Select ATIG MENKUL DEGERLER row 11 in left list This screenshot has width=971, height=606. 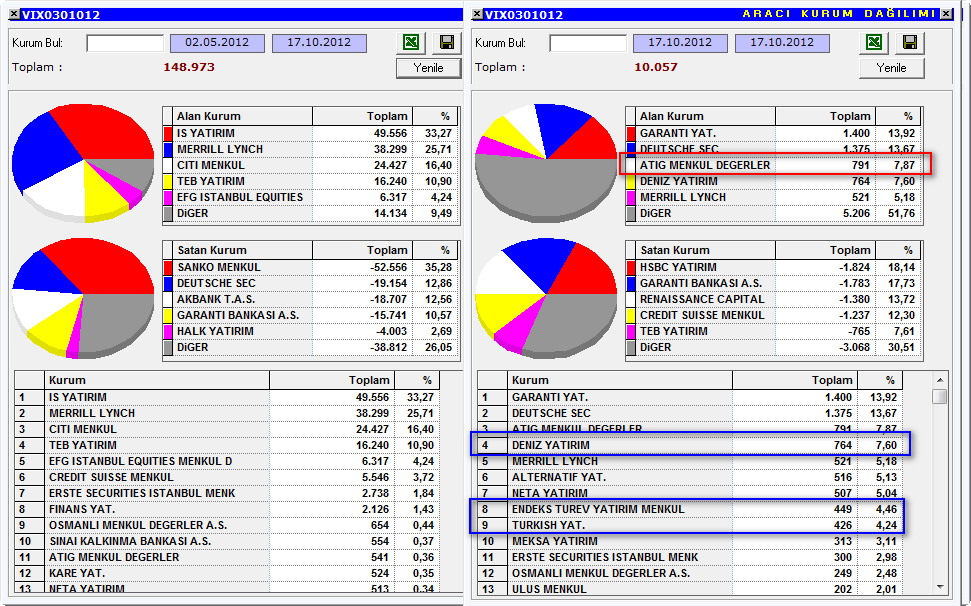coord(227,558)
